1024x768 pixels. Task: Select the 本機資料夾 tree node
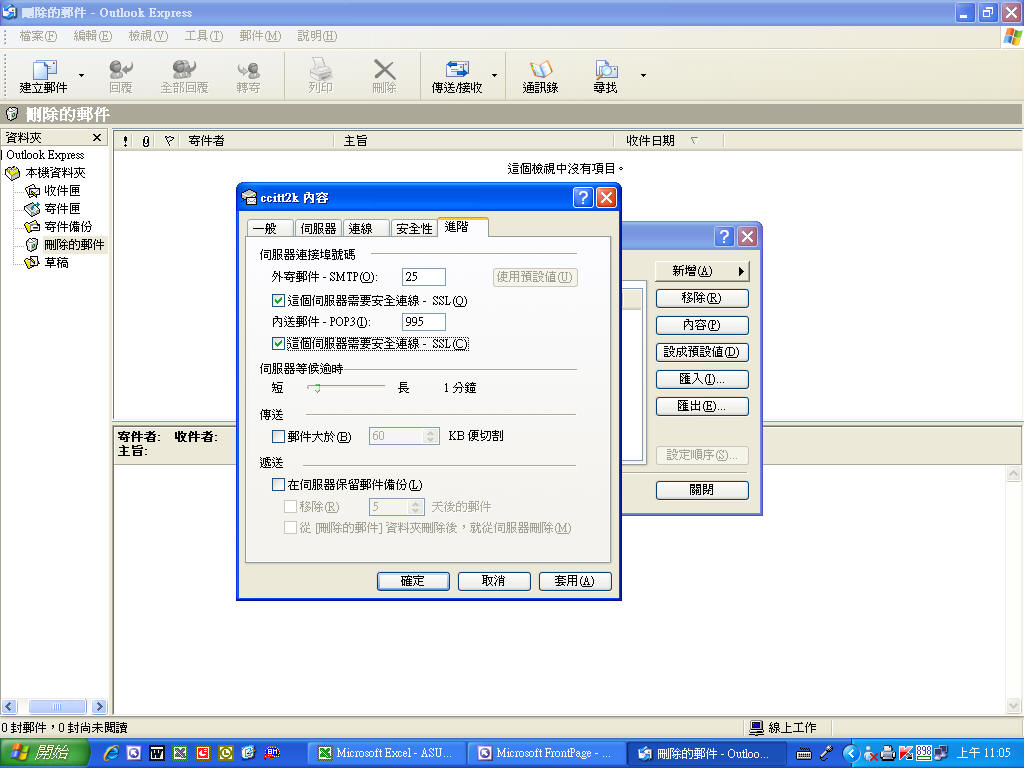55,173
